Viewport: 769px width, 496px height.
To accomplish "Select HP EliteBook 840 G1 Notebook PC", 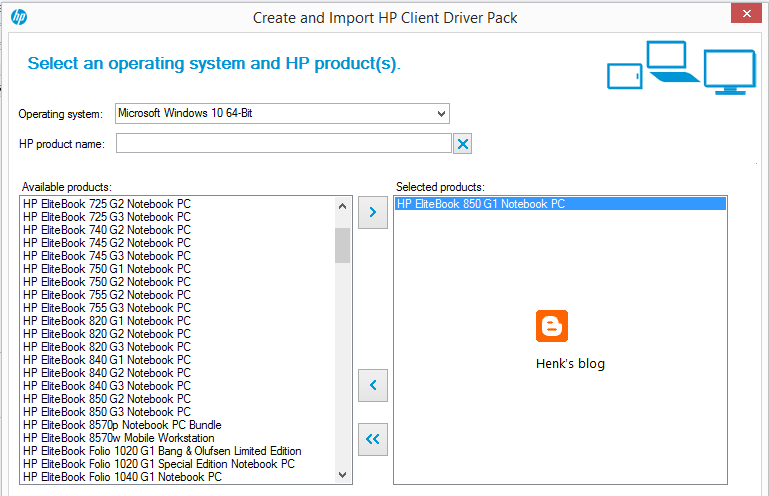I will coord(107,360).
